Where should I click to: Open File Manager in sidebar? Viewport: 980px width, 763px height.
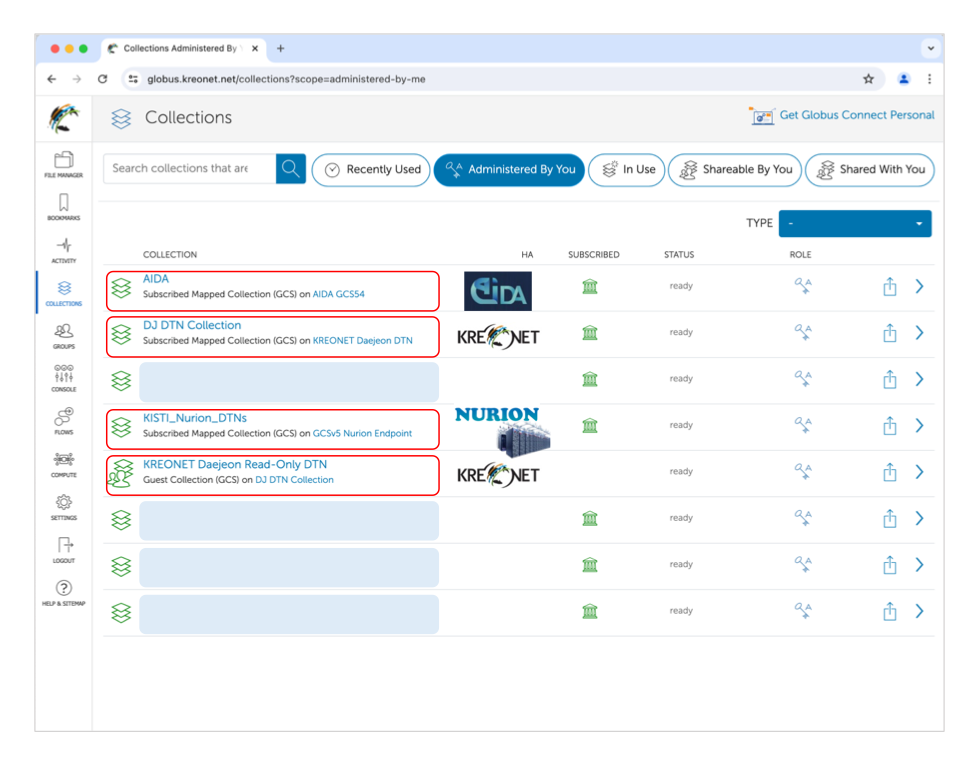(64, 165)
